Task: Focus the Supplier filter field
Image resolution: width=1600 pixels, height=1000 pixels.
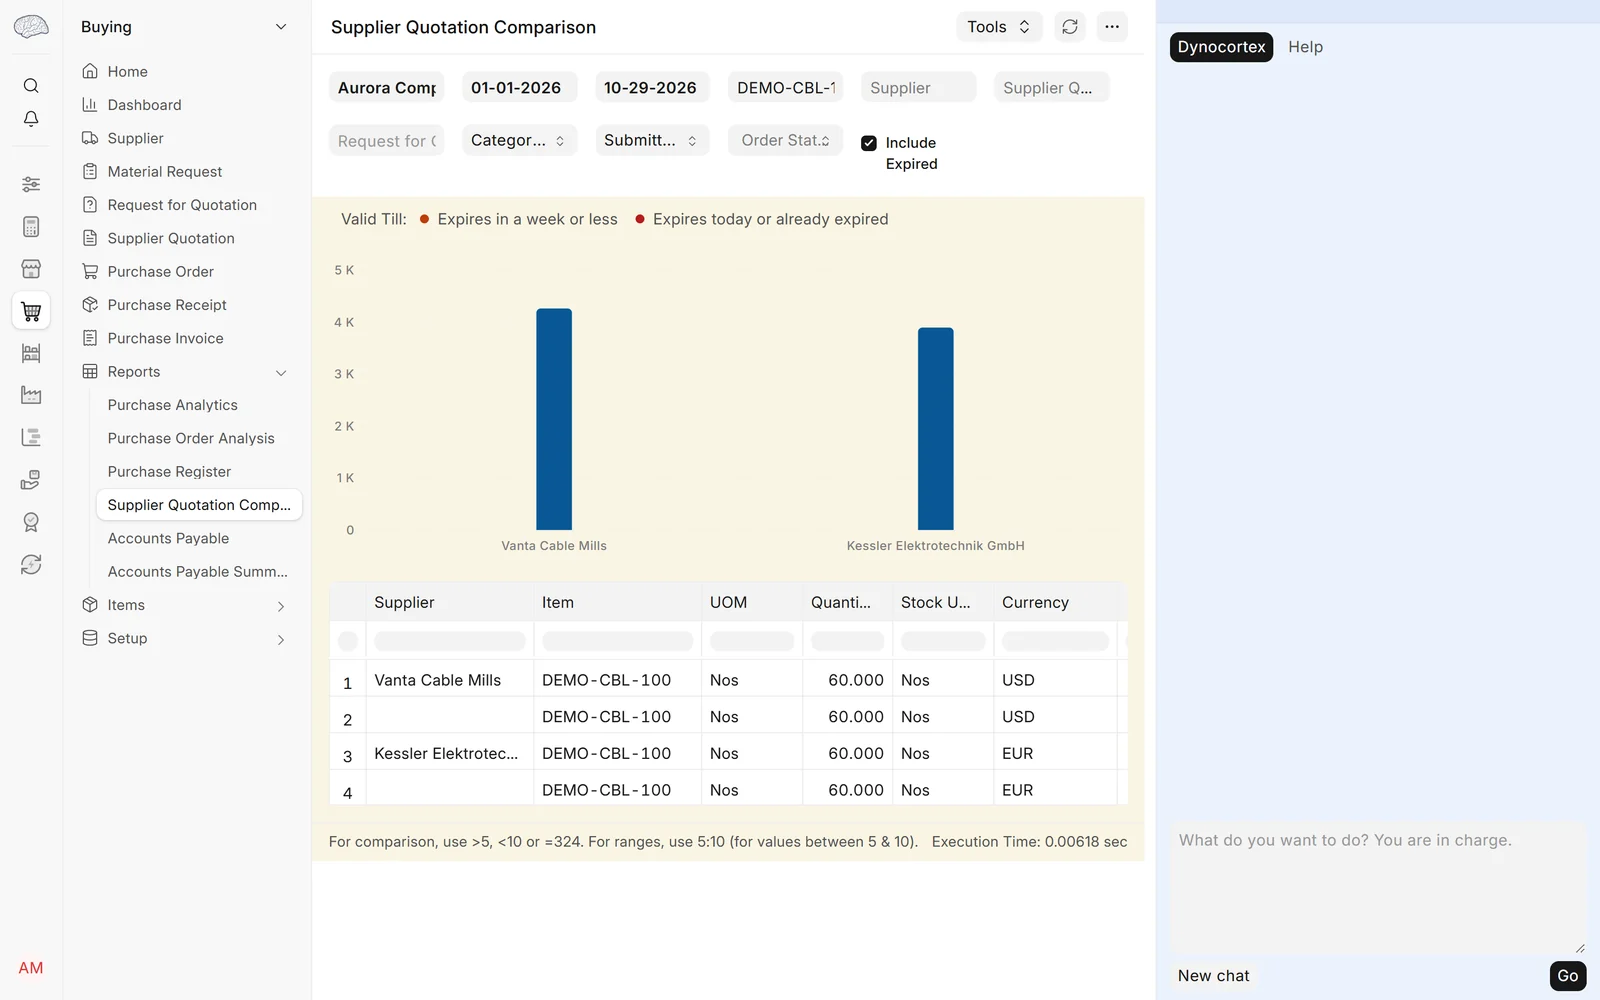Action: tap(918, 87)
